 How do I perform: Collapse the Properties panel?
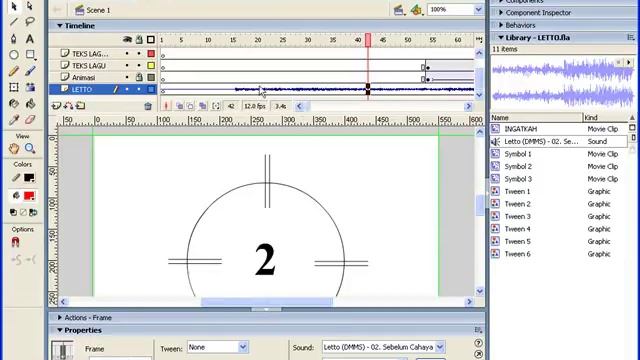point(60,330)
